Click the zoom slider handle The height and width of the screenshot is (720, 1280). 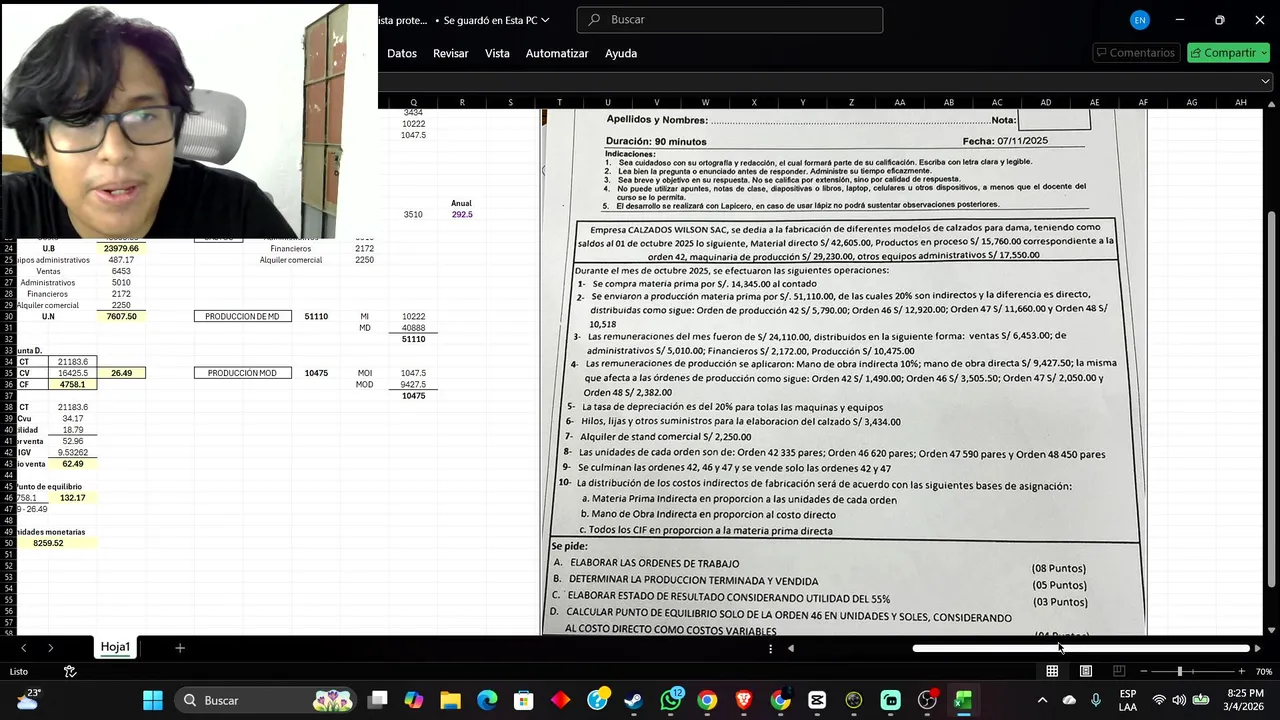[1180, 671]
